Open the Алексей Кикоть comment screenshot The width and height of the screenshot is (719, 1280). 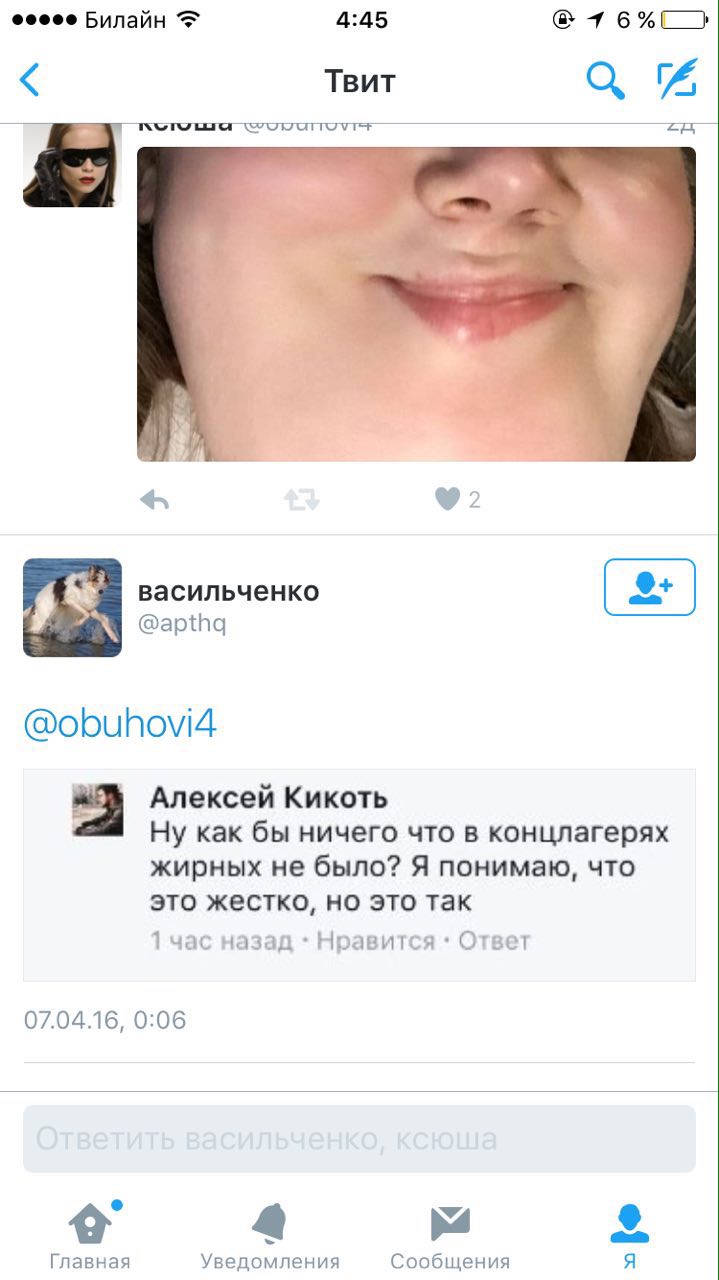point(359,875)
